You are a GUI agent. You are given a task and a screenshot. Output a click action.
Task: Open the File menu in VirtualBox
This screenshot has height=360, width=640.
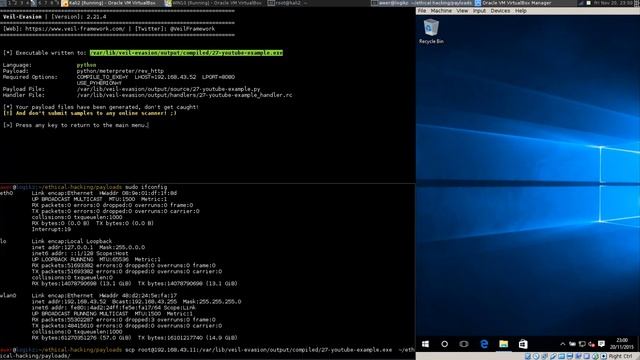coord(422,11)
